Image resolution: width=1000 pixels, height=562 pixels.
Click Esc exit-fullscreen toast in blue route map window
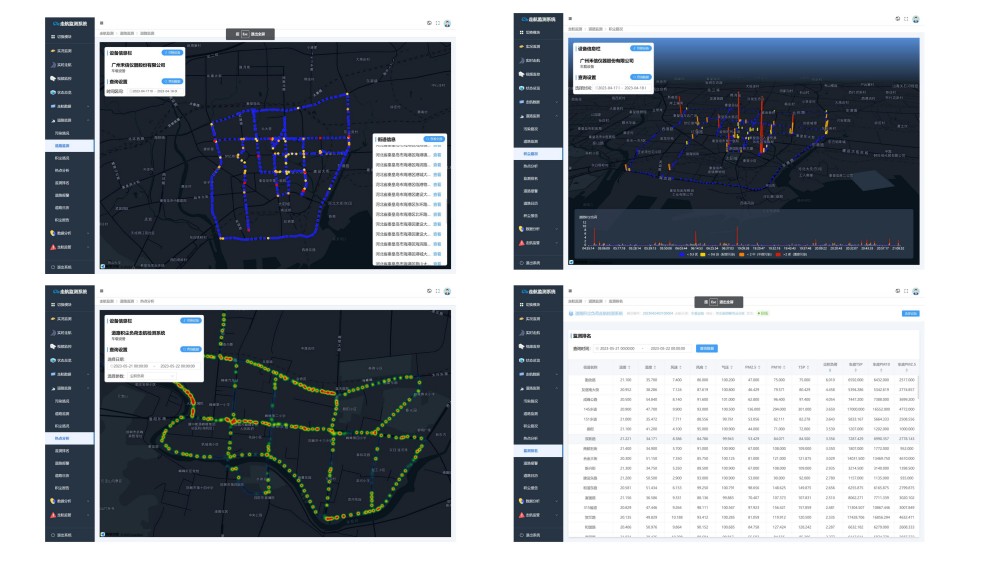pyautogui.click(x=251, y=34)
